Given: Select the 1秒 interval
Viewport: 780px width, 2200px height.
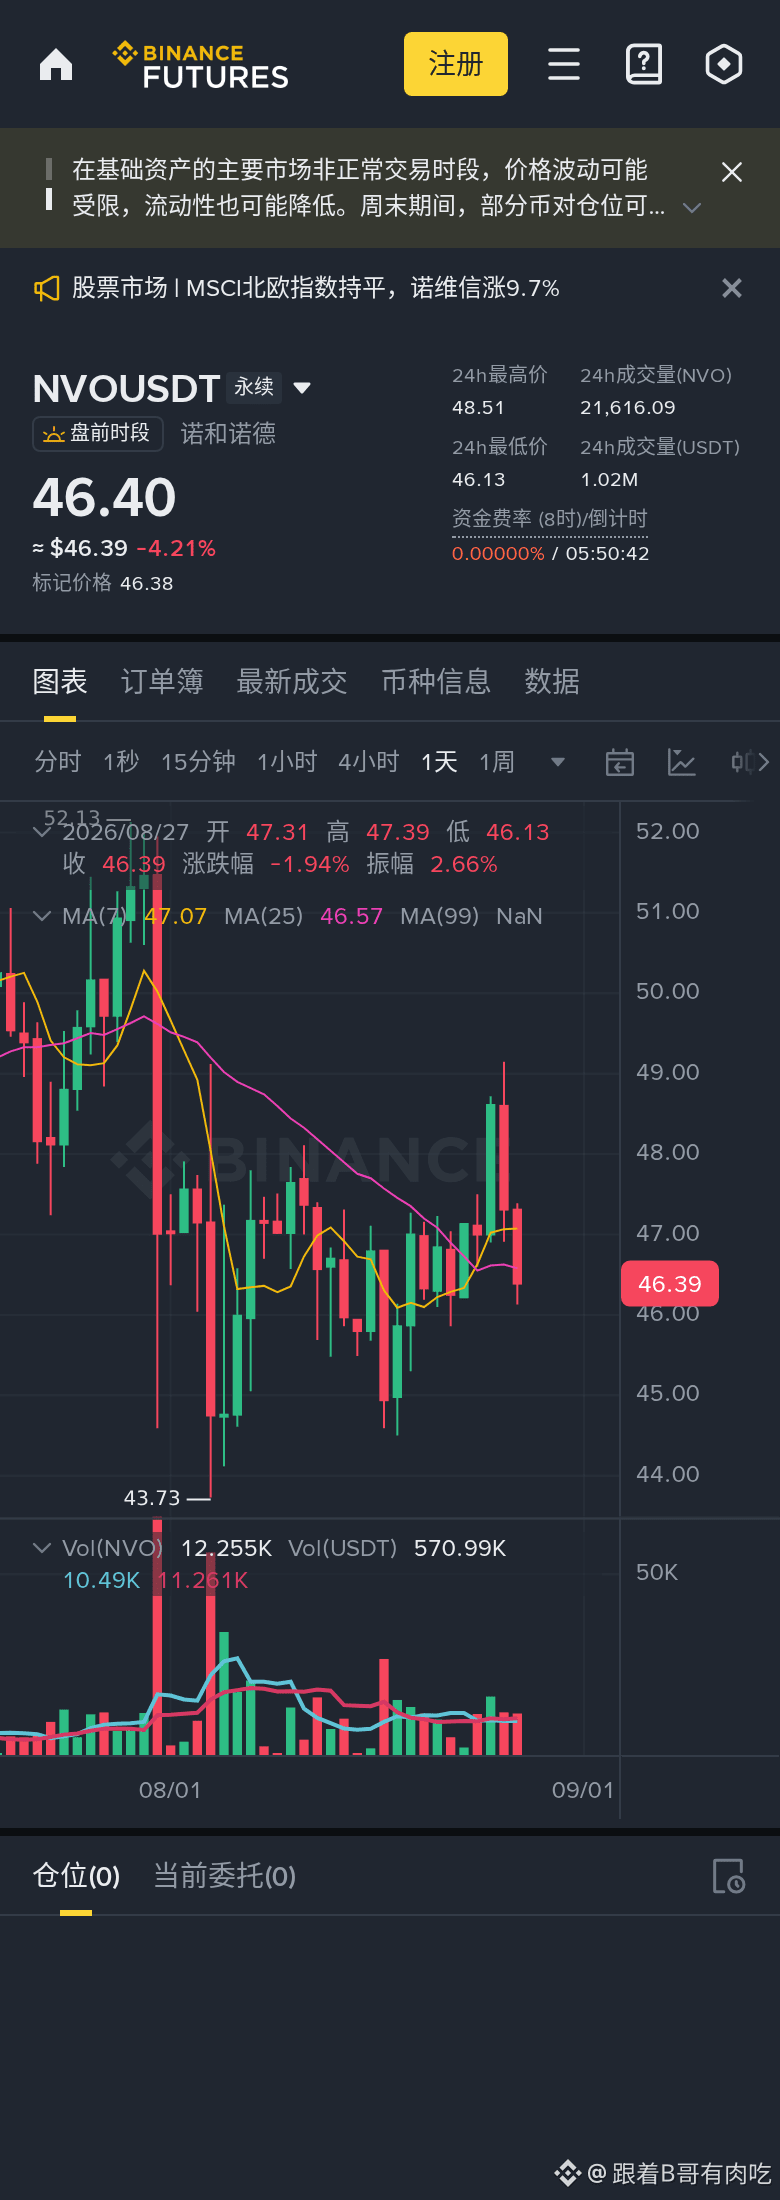Looking at the screenshot, I should click(x=121, y=762).
